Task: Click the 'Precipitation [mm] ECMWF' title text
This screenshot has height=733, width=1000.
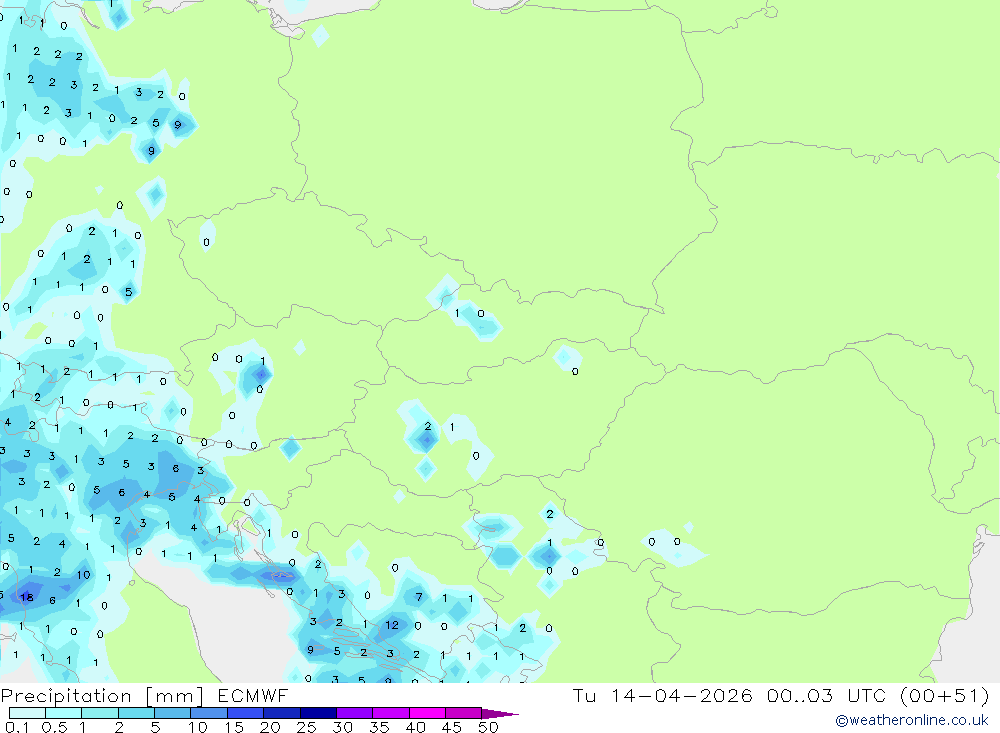Action: pos(145,695)
